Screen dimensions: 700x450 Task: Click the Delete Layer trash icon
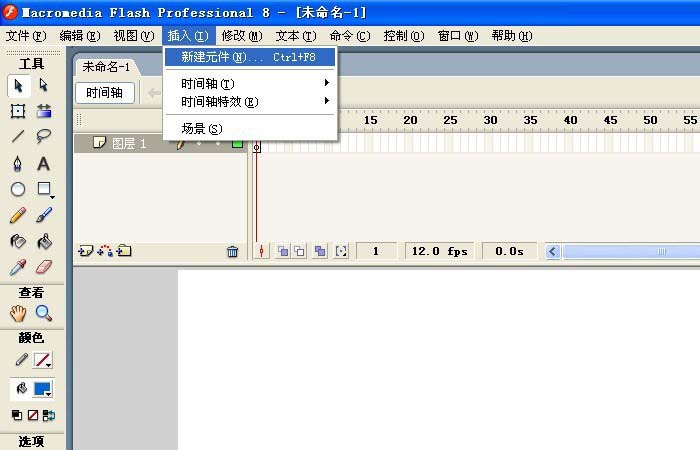[x=233, y=252]
